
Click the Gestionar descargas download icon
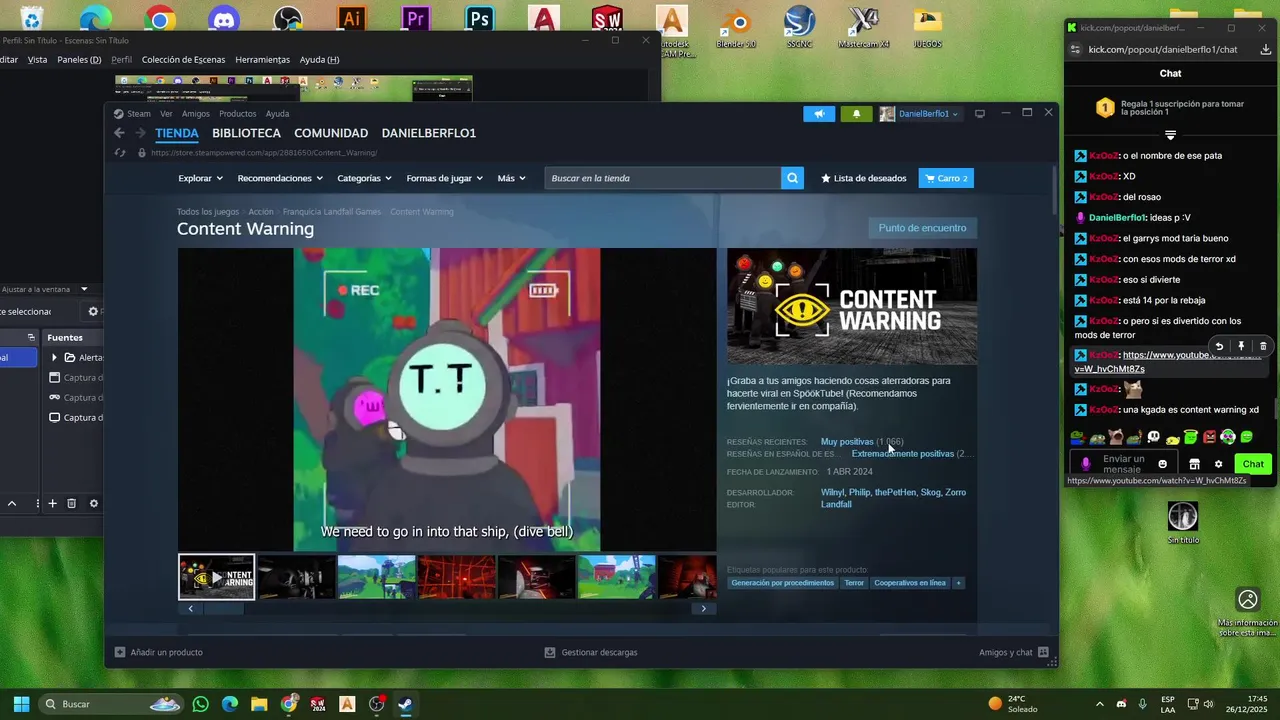550,652
